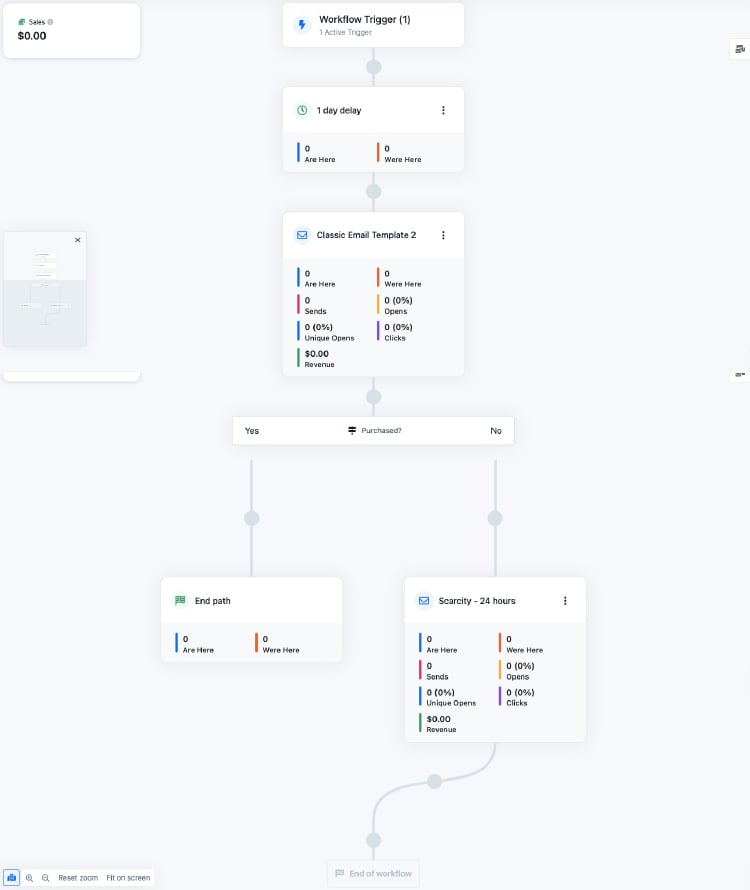The height and width of the screenshot is (890, 750).
Task: Select the Purchased? condition node
Action: 373,430
